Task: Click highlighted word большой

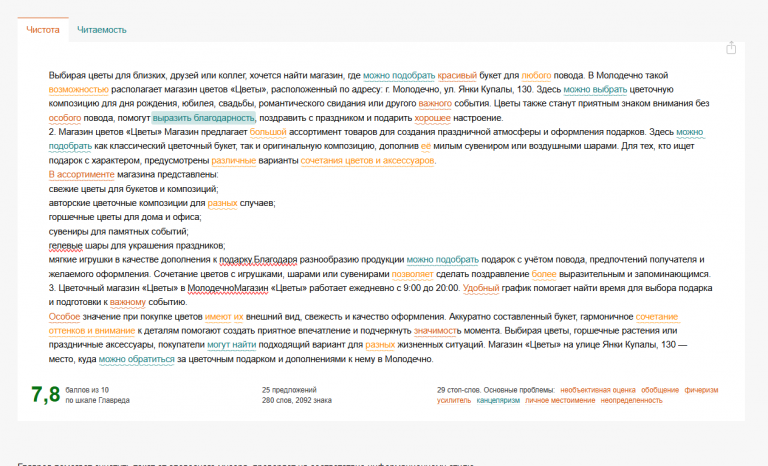Action: click(x=268, y=132)
